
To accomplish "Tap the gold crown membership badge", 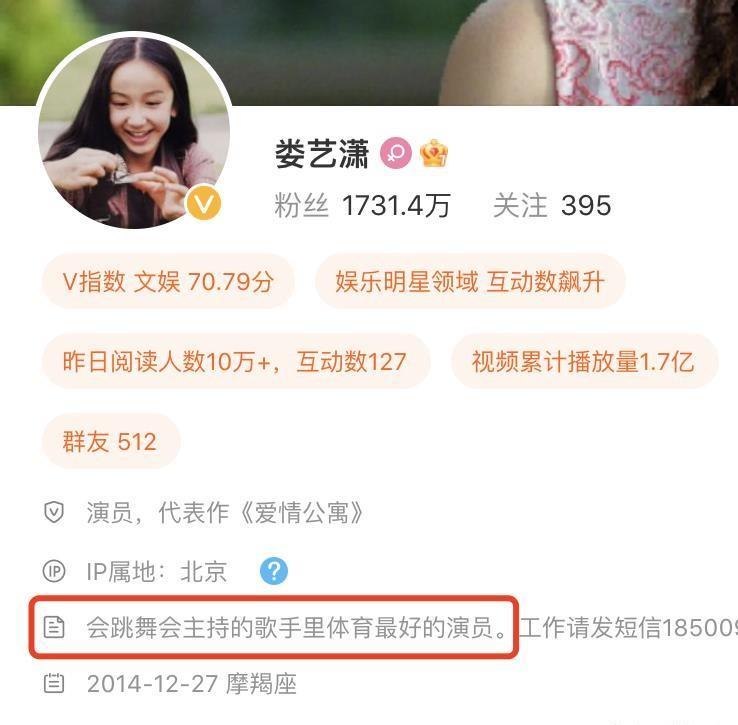I will (434, 153).
